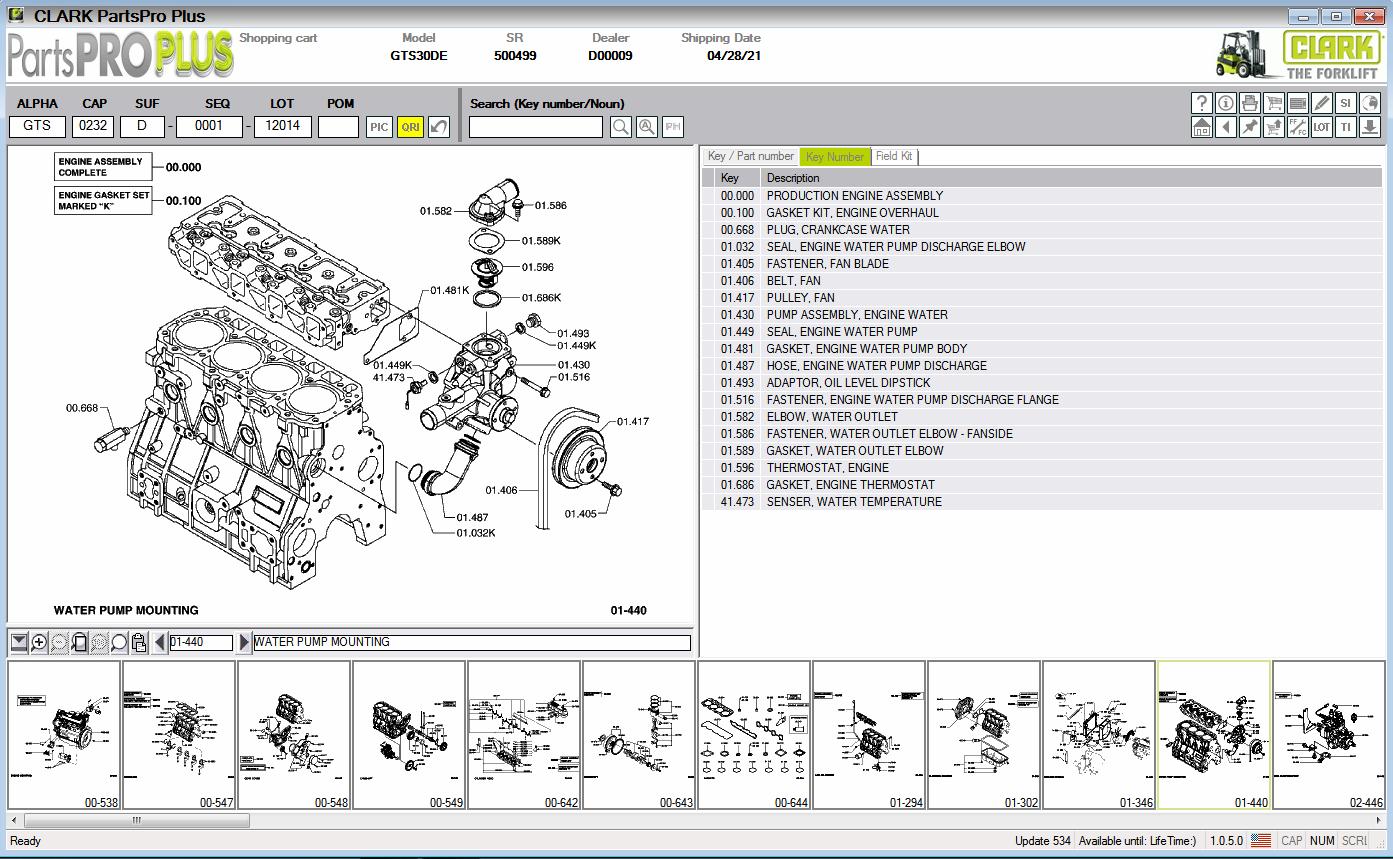Select the Key Number tab

click(835, 156)
